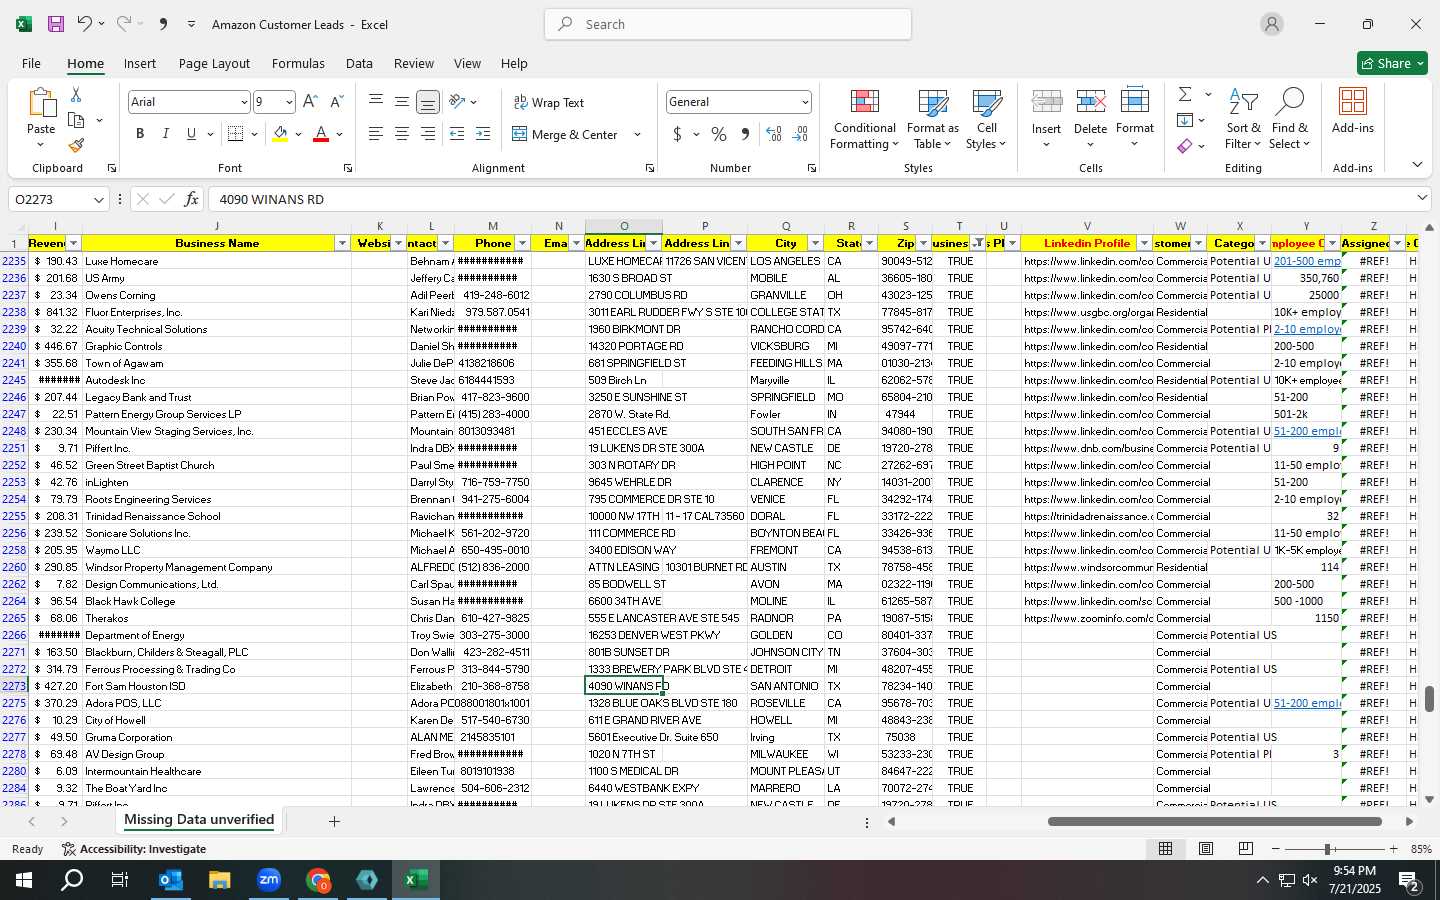Open Conditional Formatting menu
The width and height of the screenshot is (1440, 900).
pos(865,119)
